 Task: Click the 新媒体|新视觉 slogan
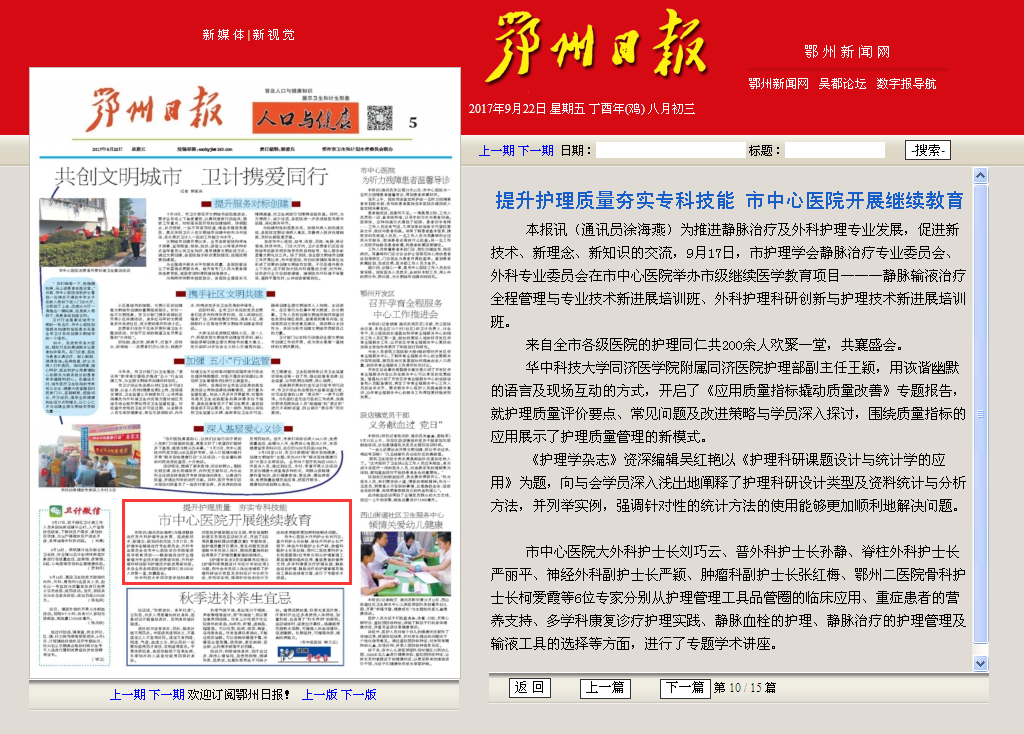point(248,35)
